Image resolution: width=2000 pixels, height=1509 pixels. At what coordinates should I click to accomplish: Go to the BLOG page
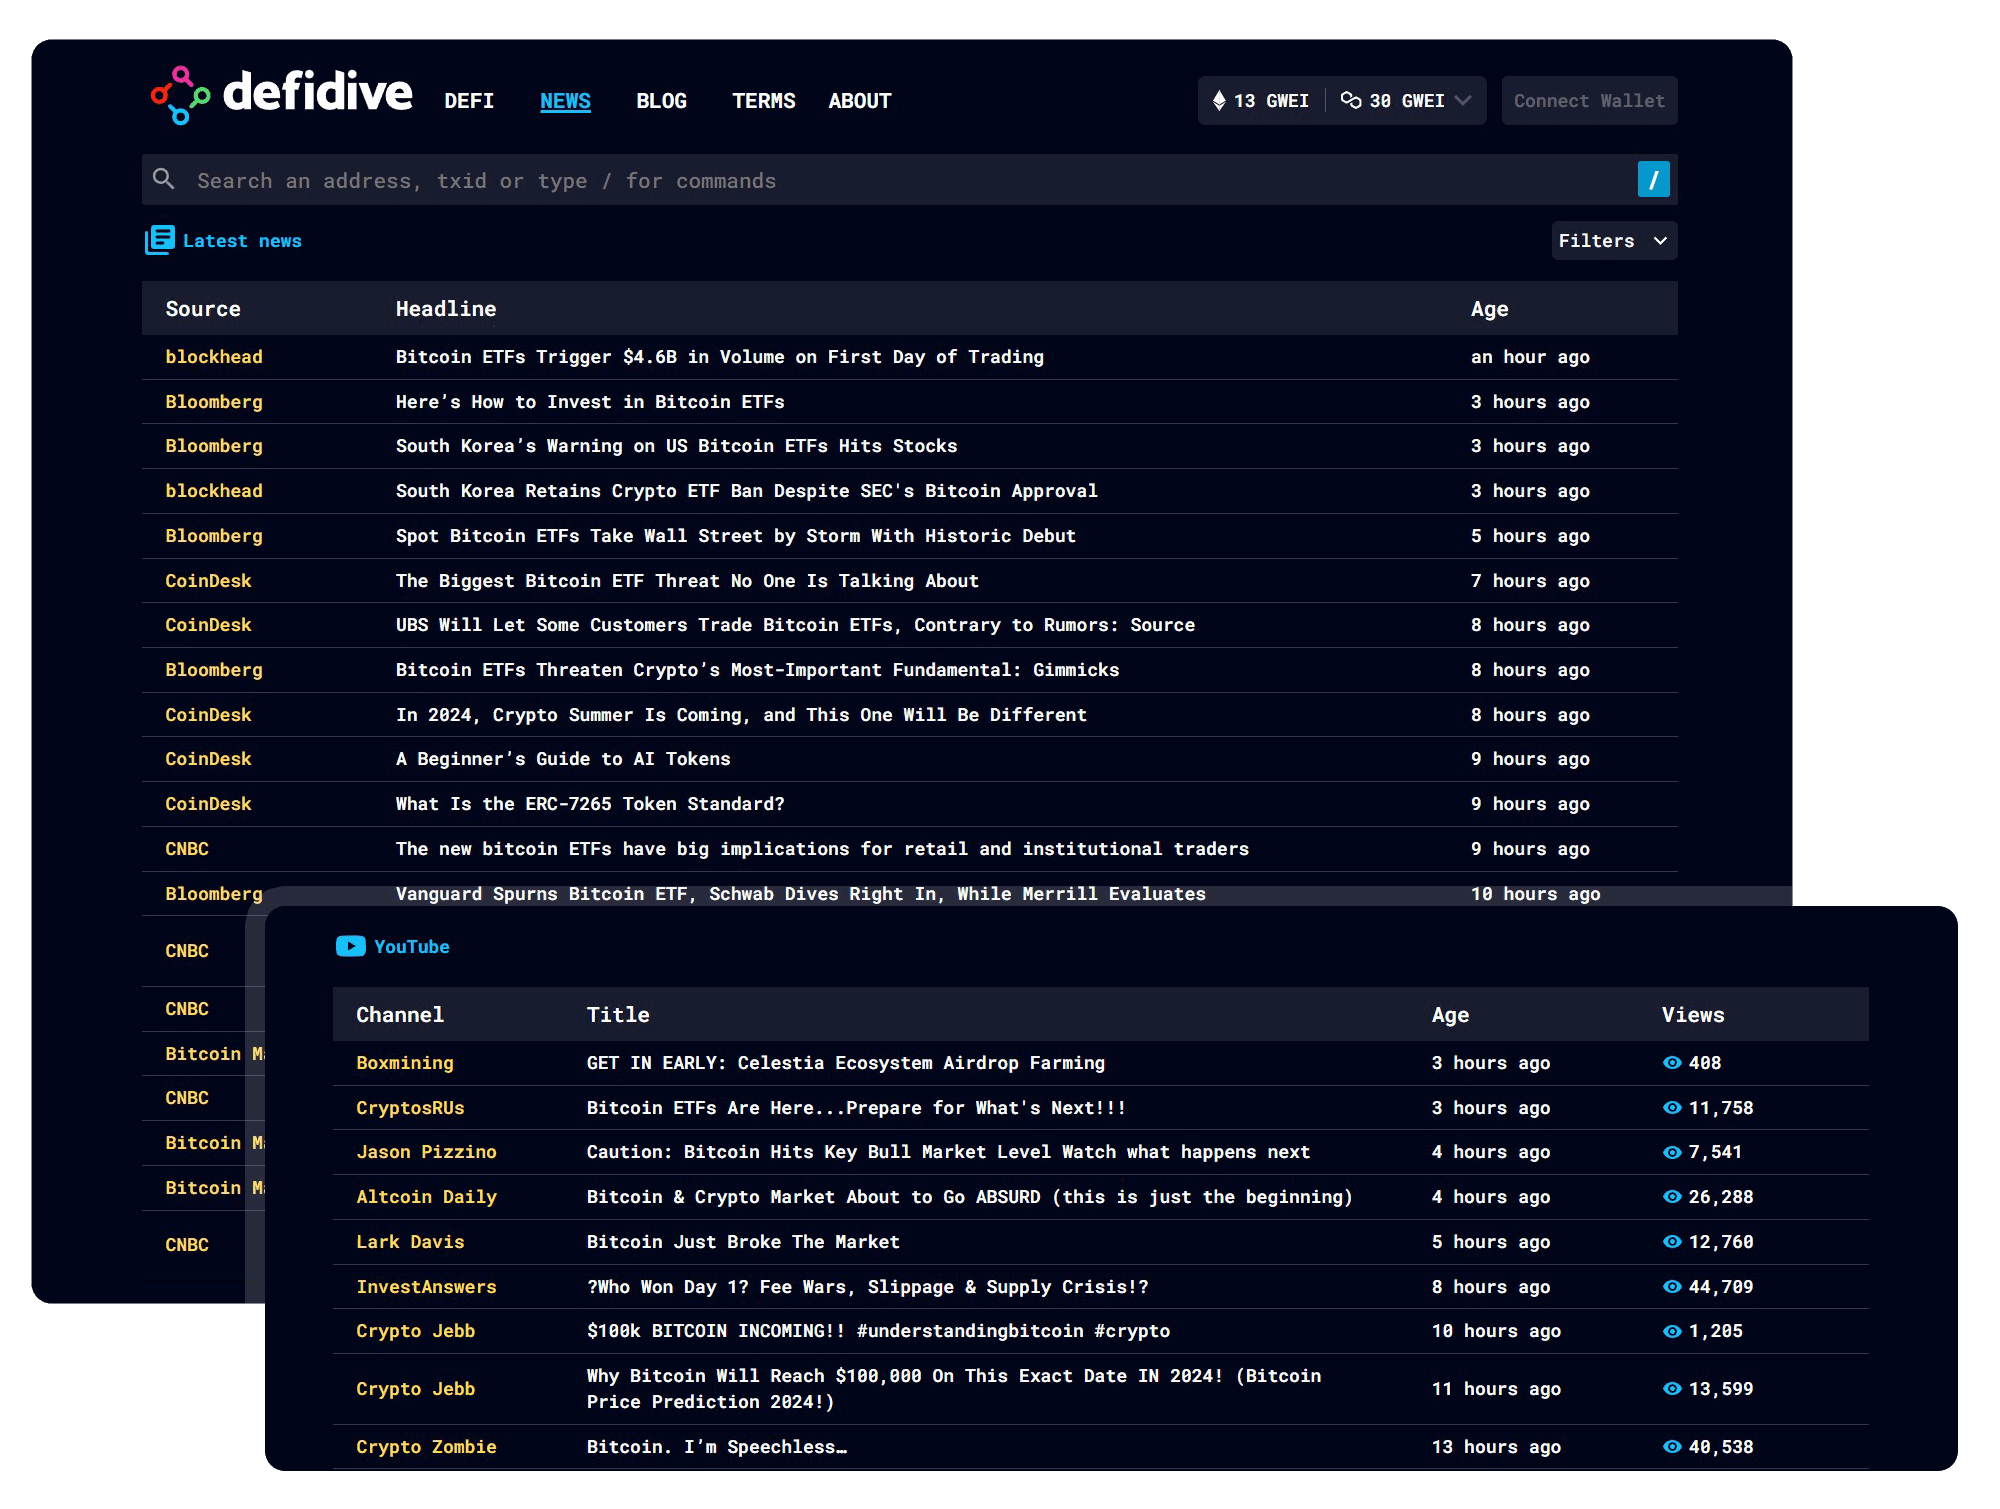tap(661, 101)
